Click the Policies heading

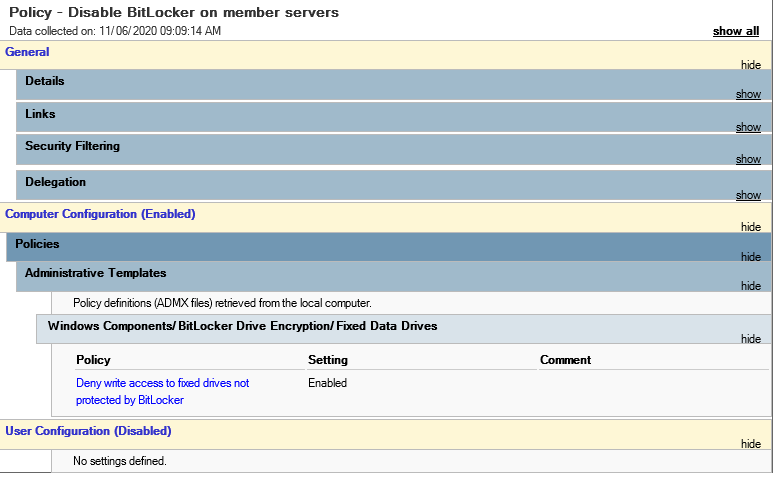37,244
